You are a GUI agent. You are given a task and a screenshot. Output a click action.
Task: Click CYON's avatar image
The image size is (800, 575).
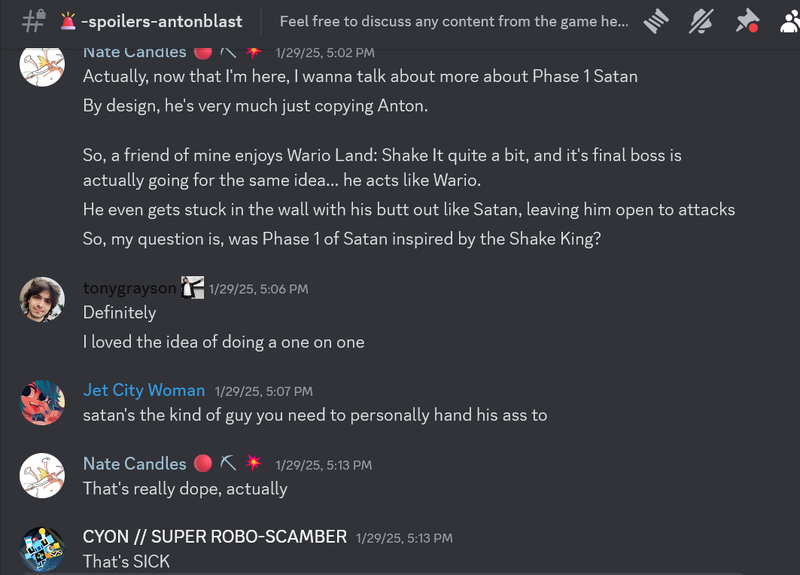[42, 549]
